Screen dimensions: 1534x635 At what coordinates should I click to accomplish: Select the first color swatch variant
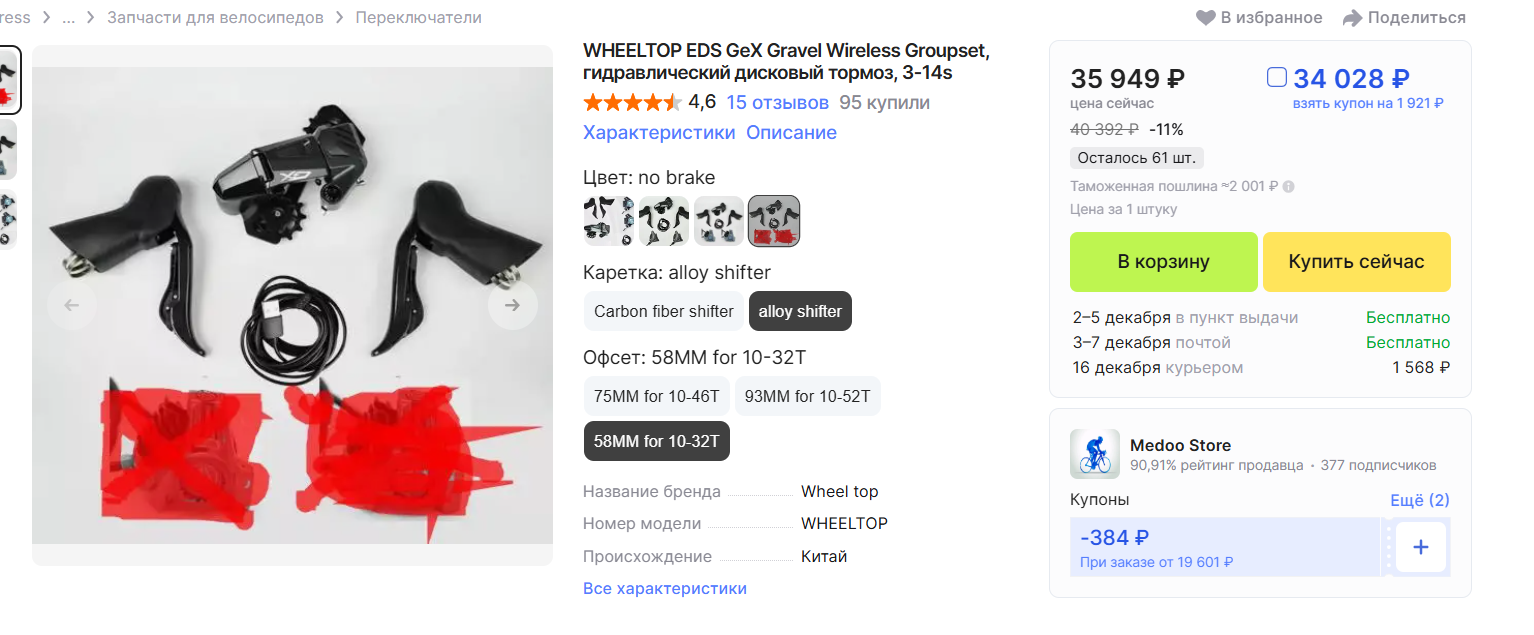coord(608,220)
